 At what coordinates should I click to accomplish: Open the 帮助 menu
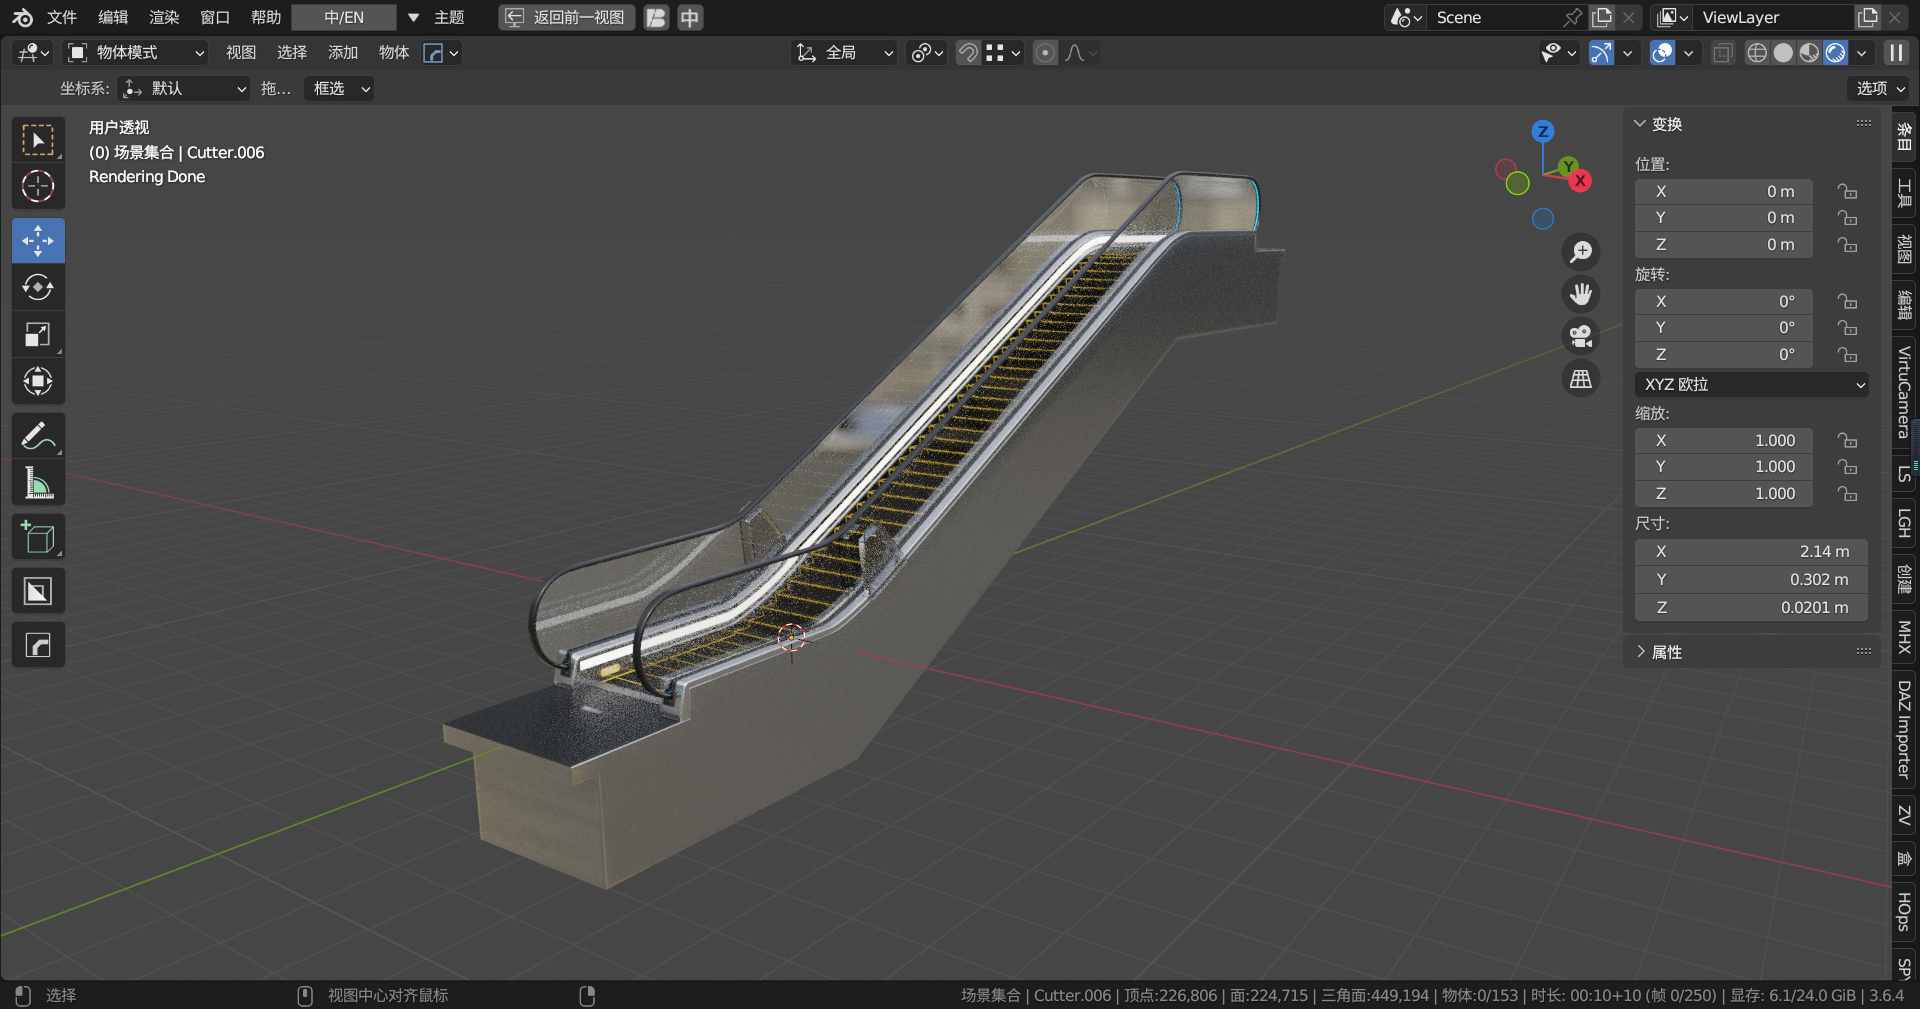coord(266,17)
